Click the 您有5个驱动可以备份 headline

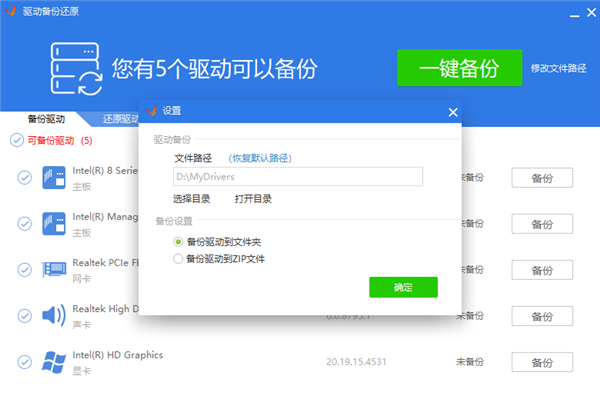214,69
